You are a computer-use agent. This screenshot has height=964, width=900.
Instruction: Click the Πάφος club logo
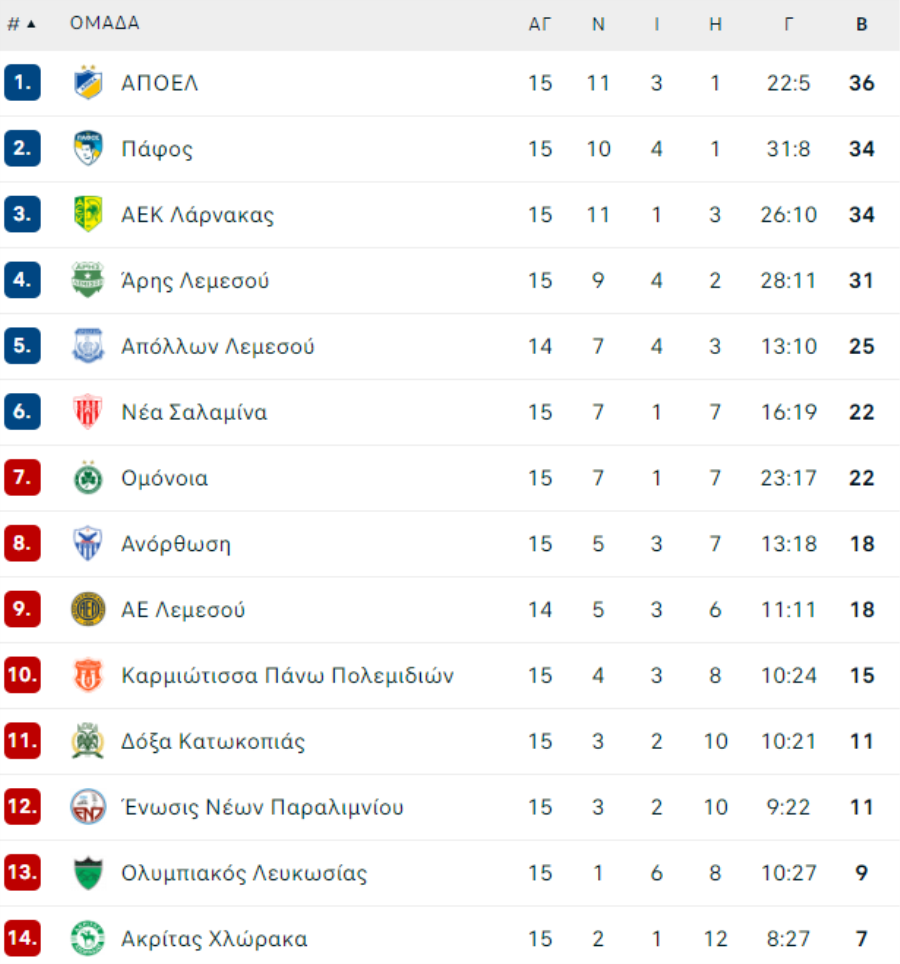[x=88, y=148]
